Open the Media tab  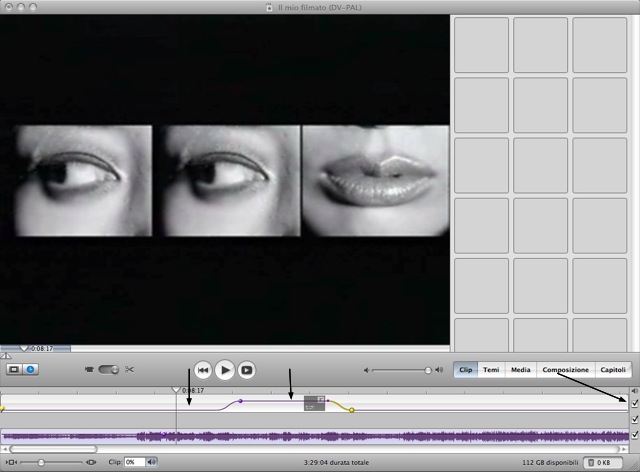(520, 370)
